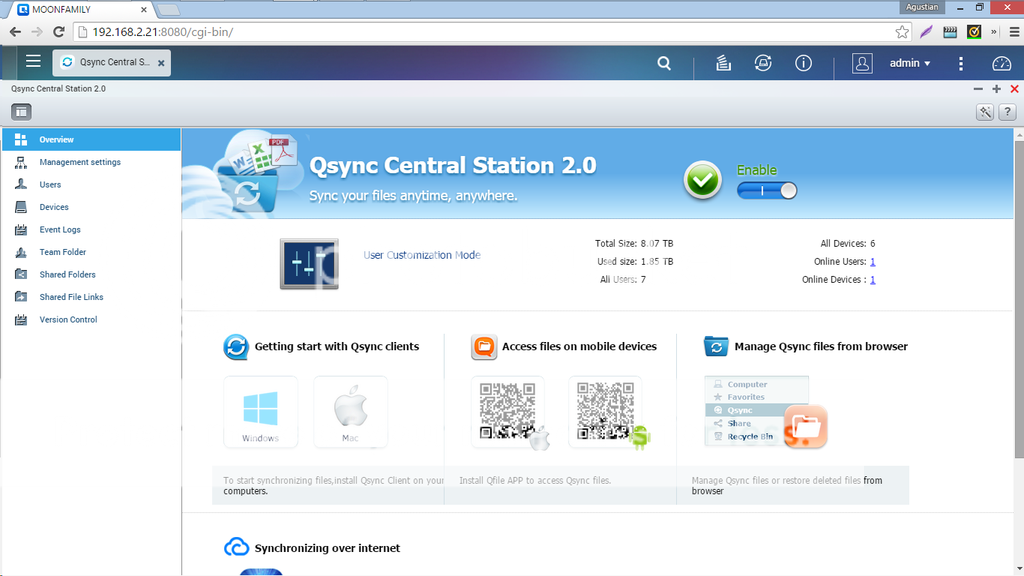Toggle the left sidebar panel button
Screen dimensions: 1024x576
point(21,111)
